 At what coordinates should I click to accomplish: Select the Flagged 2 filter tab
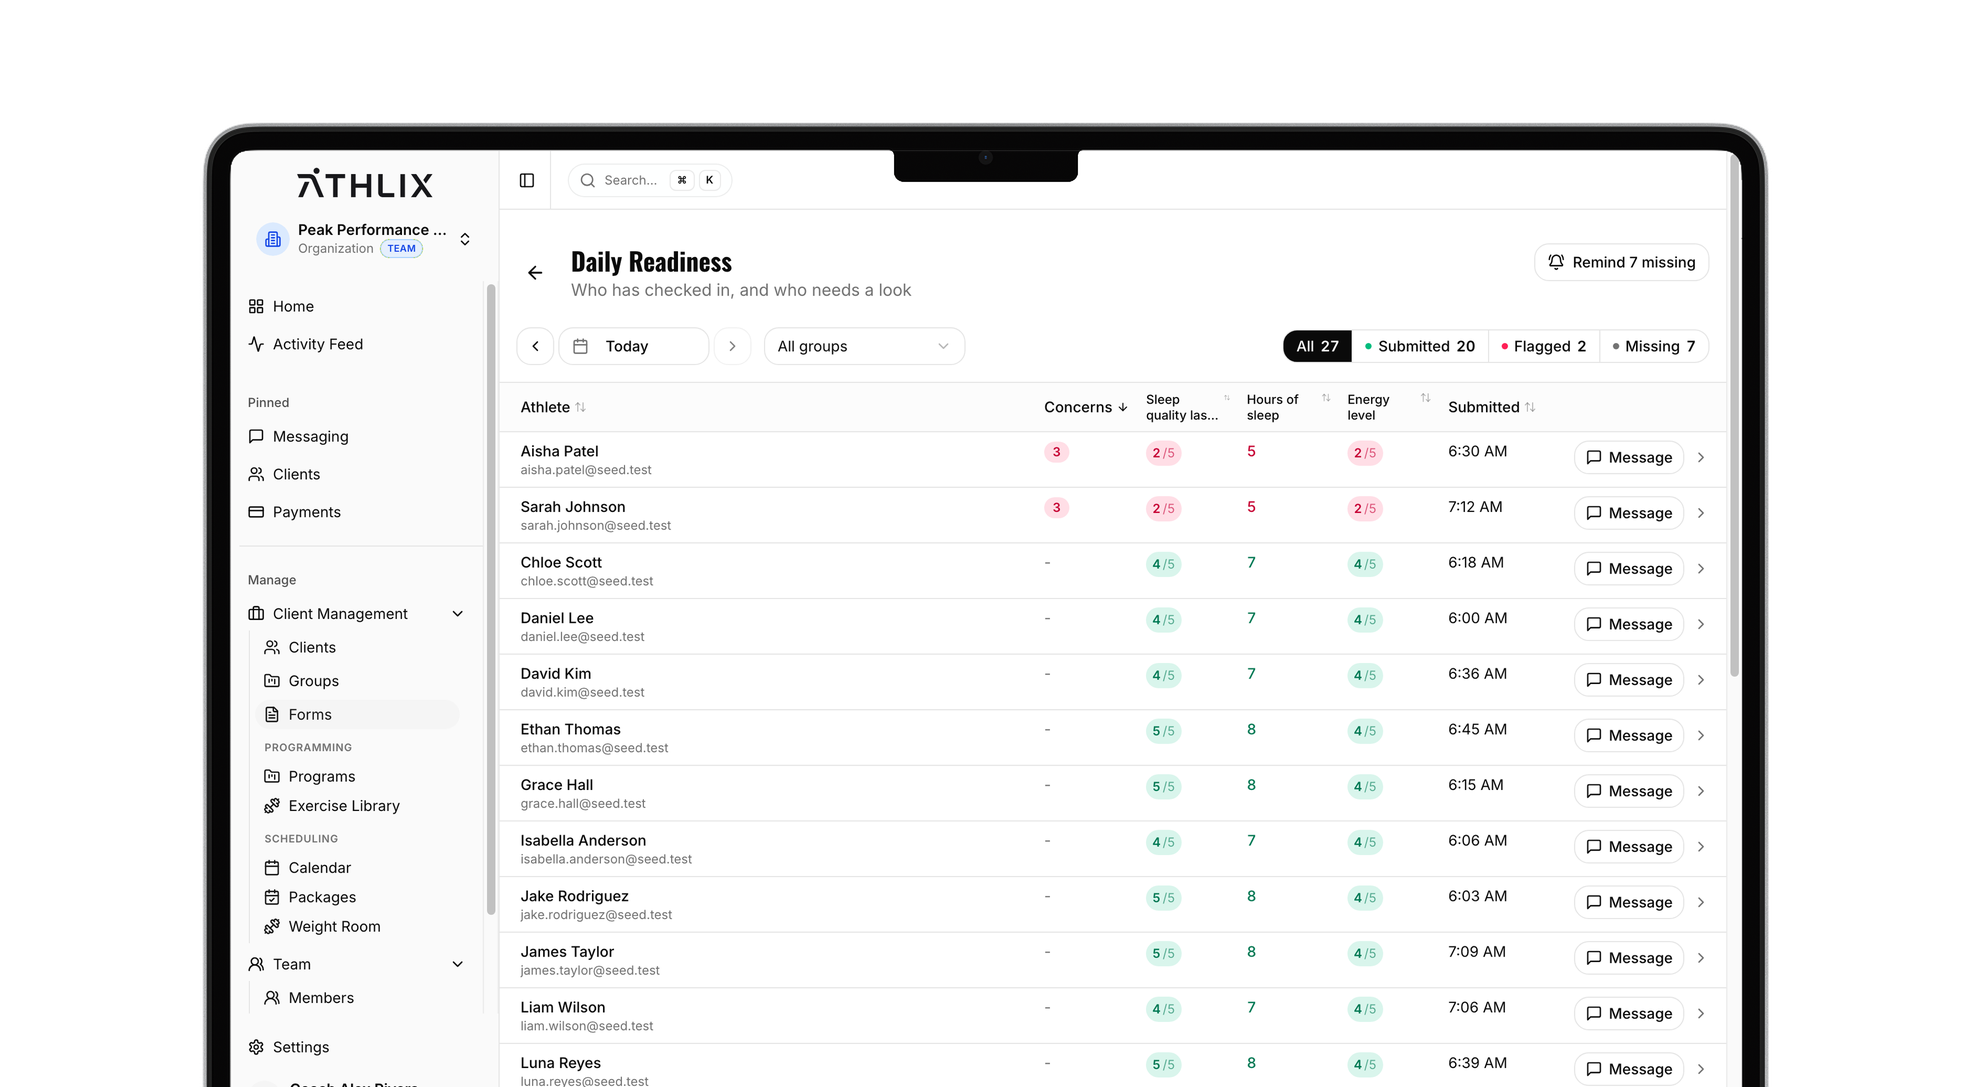(x=1544, y=346)
